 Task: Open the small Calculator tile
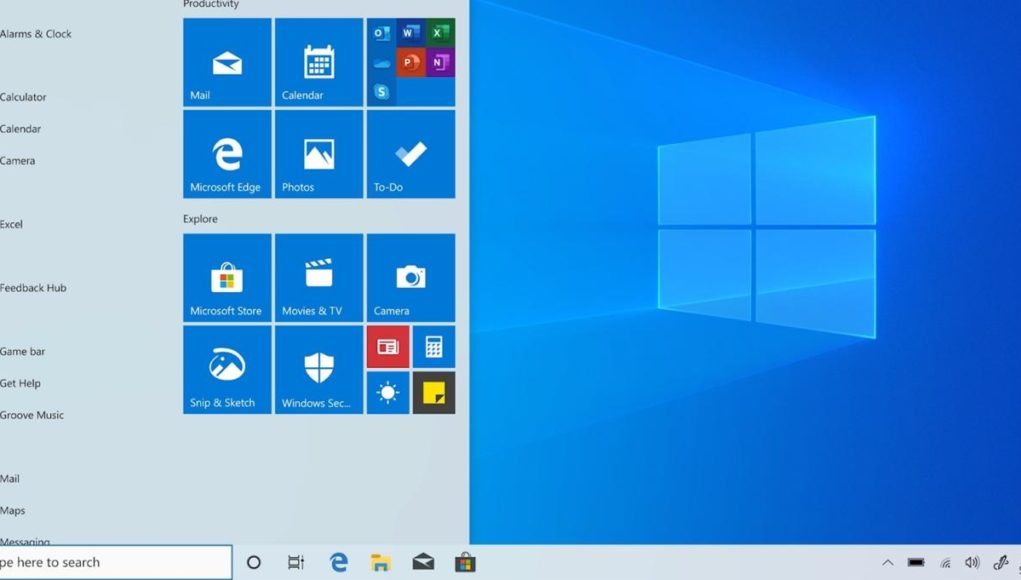(x=434, y=347)
